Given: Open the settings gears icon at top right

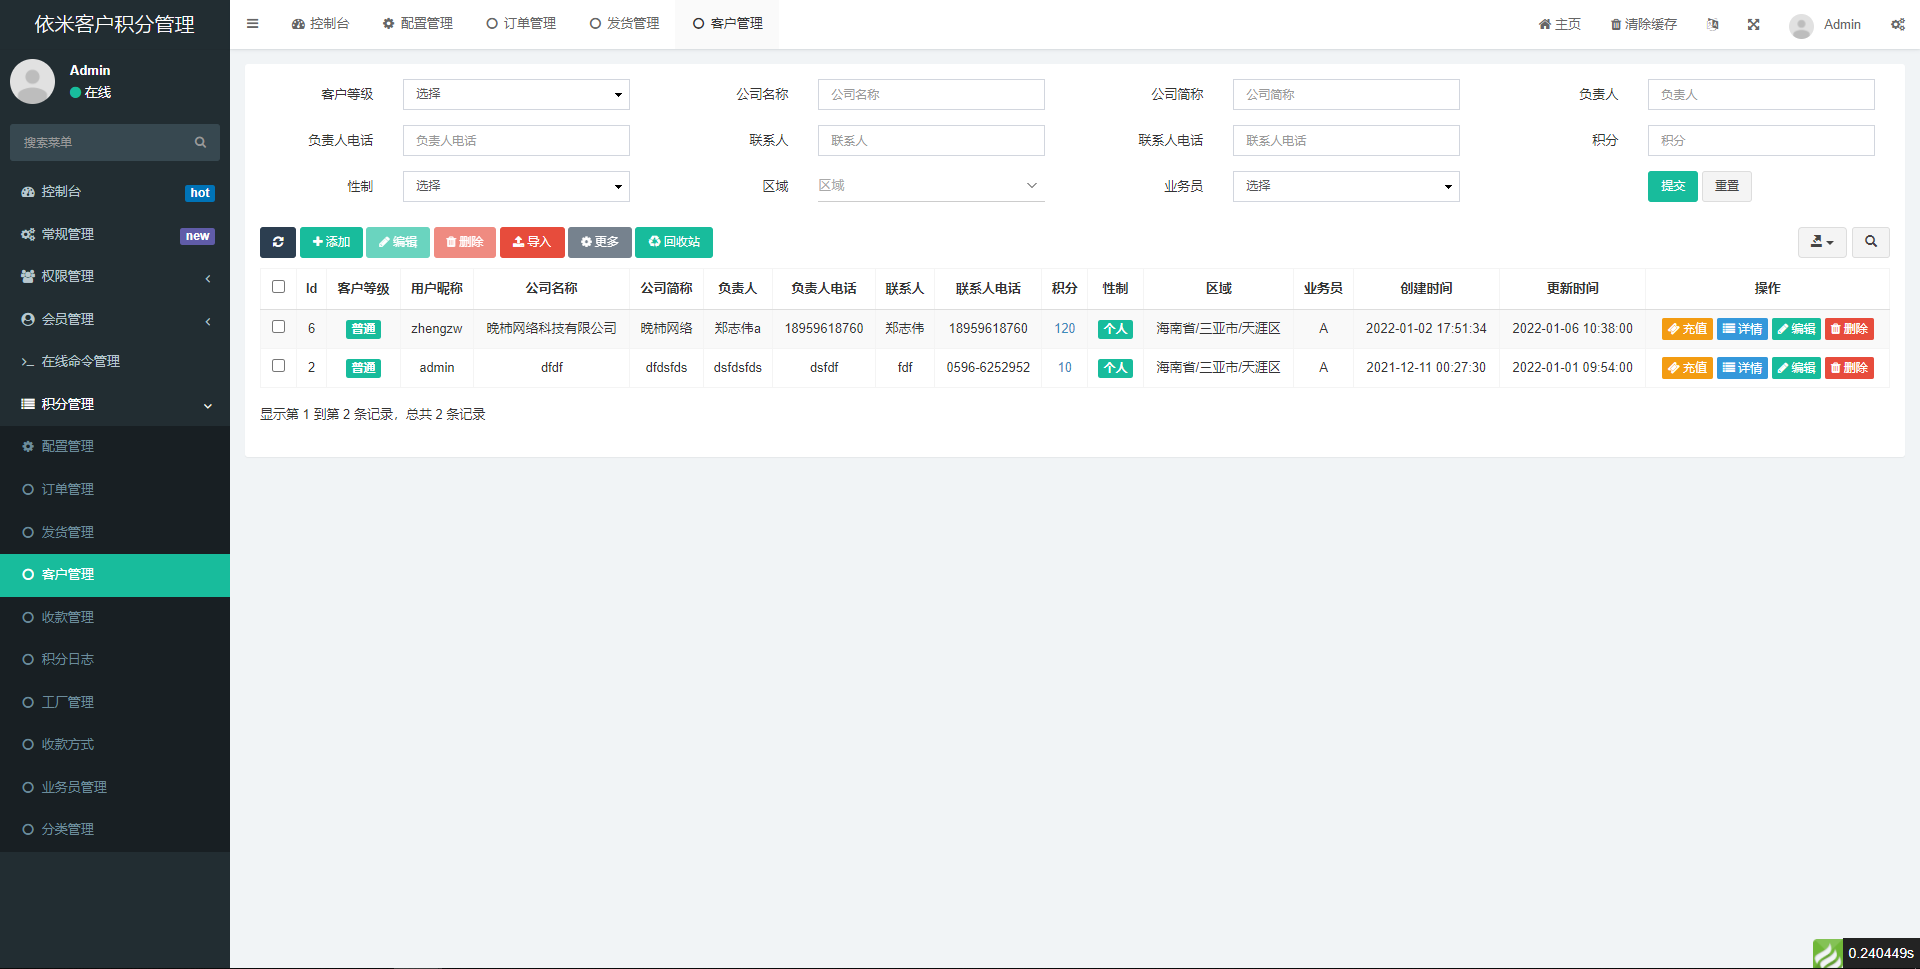Looking at the screenshot, I should pos(1897,24).
